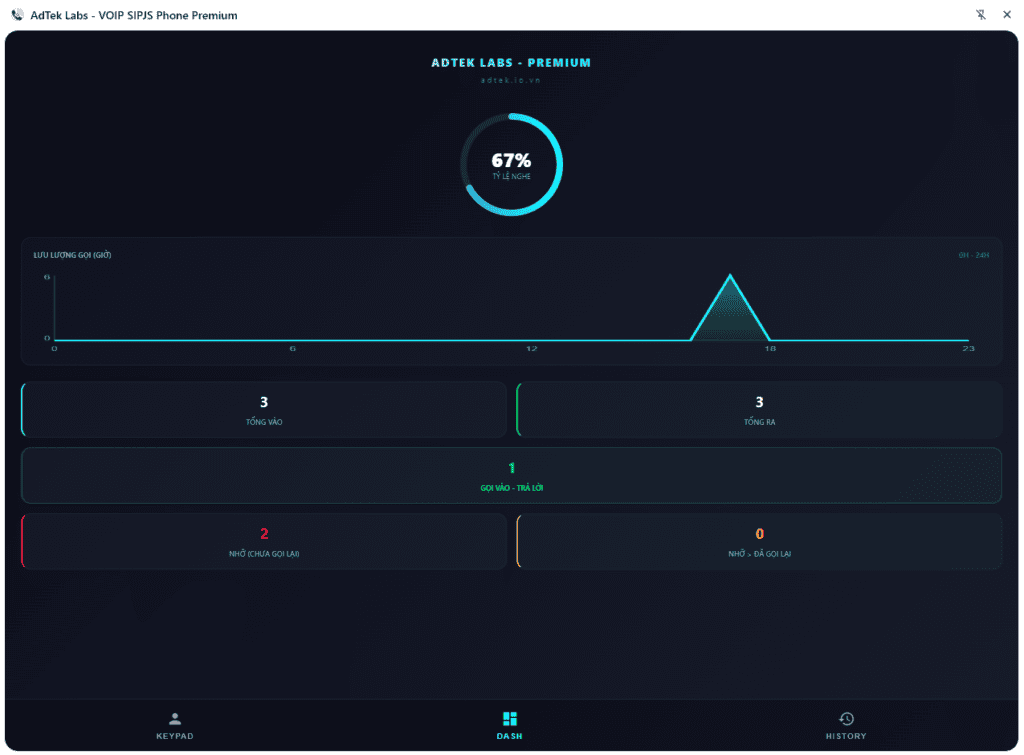This screenshot has height=755, width=1024.
Task: Click the pin window icon in title bar
Action: (x=981, y=14)
